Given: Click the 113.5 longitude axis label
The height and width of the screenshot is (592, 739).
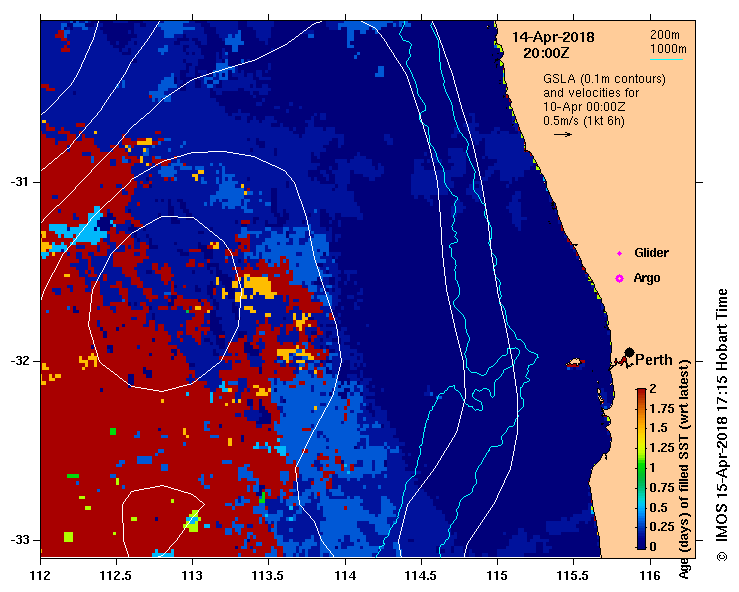Looking at the screenshot, I should coord(269,576).
